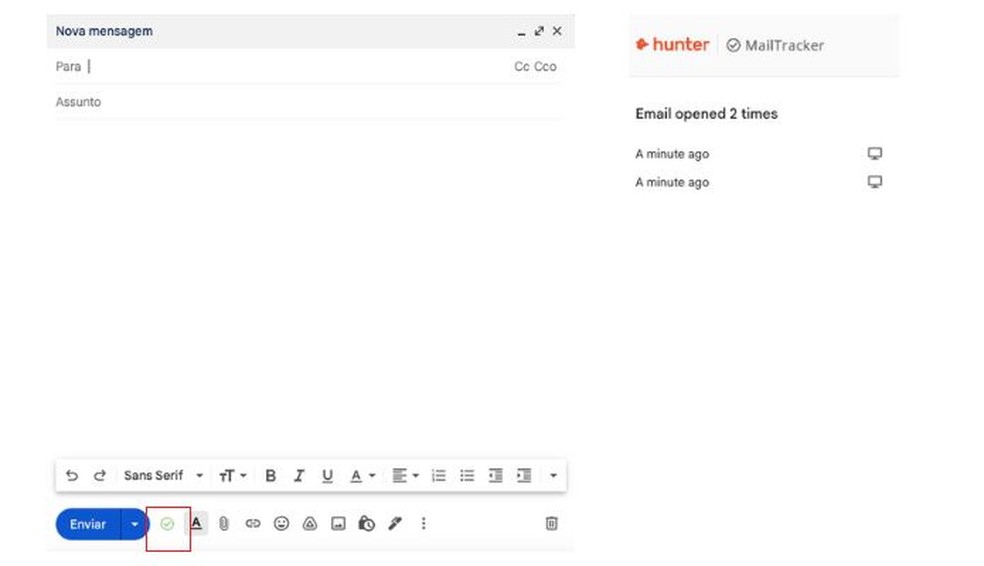The width and height of the screenshot is (984, 566).
Task: Decrease the indent level
Action: click(495, 476)
